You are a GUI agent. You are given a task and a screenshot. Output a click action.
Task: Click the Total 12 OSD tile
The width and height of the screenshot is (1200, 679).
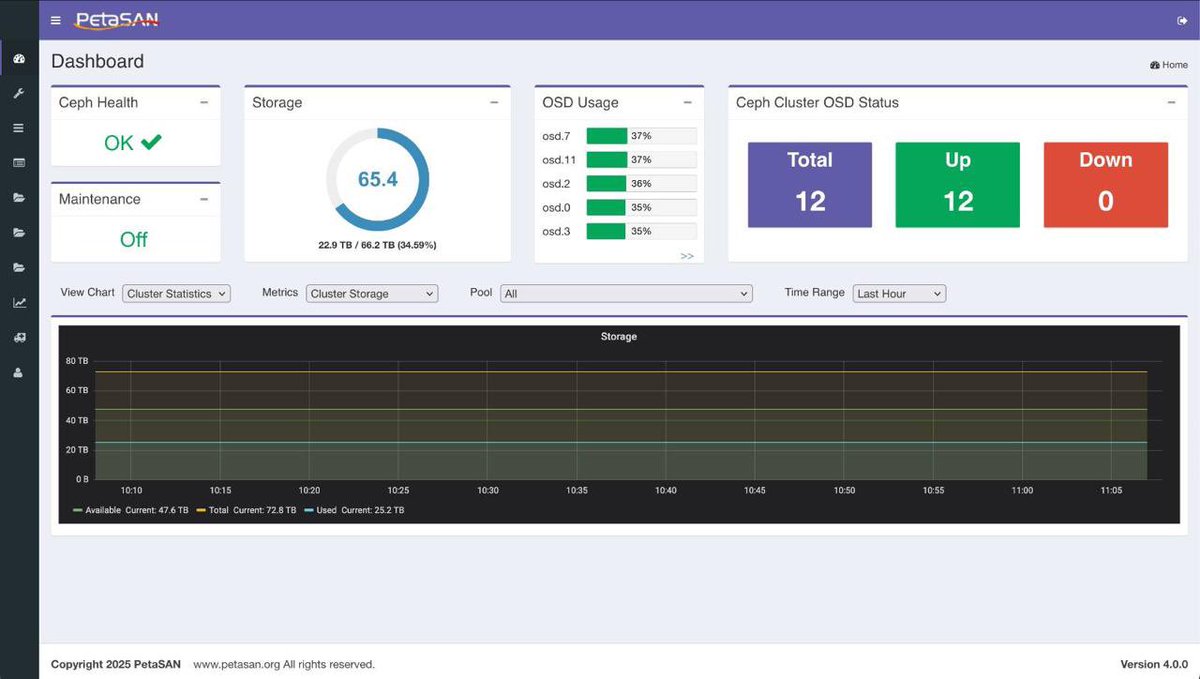pyautogui.click(x=810, y=185)
